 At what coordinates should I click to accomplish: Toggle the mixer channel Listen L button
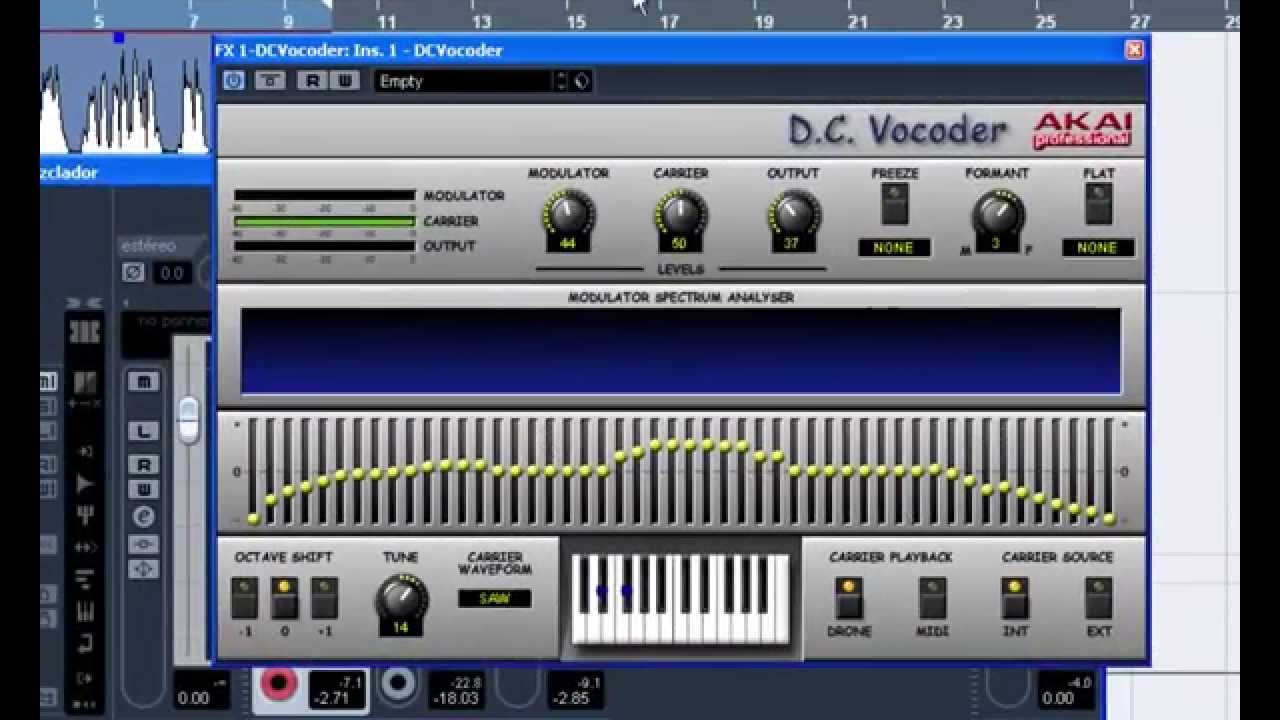tap(143, 431)
